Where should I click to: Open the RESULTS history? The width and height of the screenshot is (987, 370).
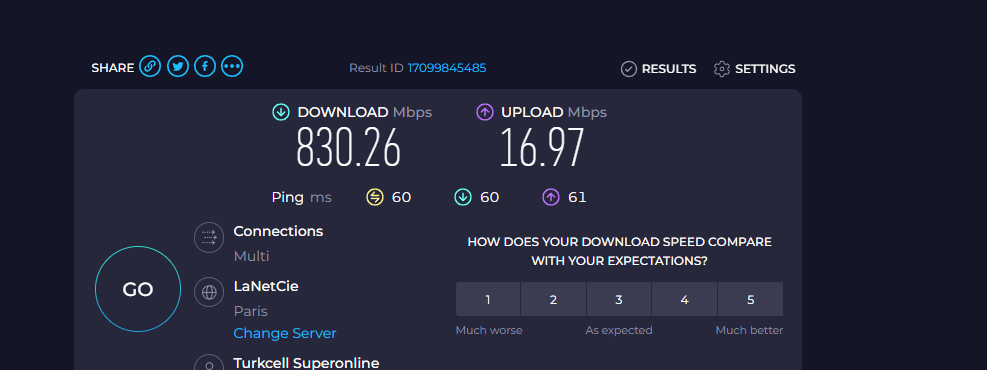pyautogui.click(x=668, y=69)
